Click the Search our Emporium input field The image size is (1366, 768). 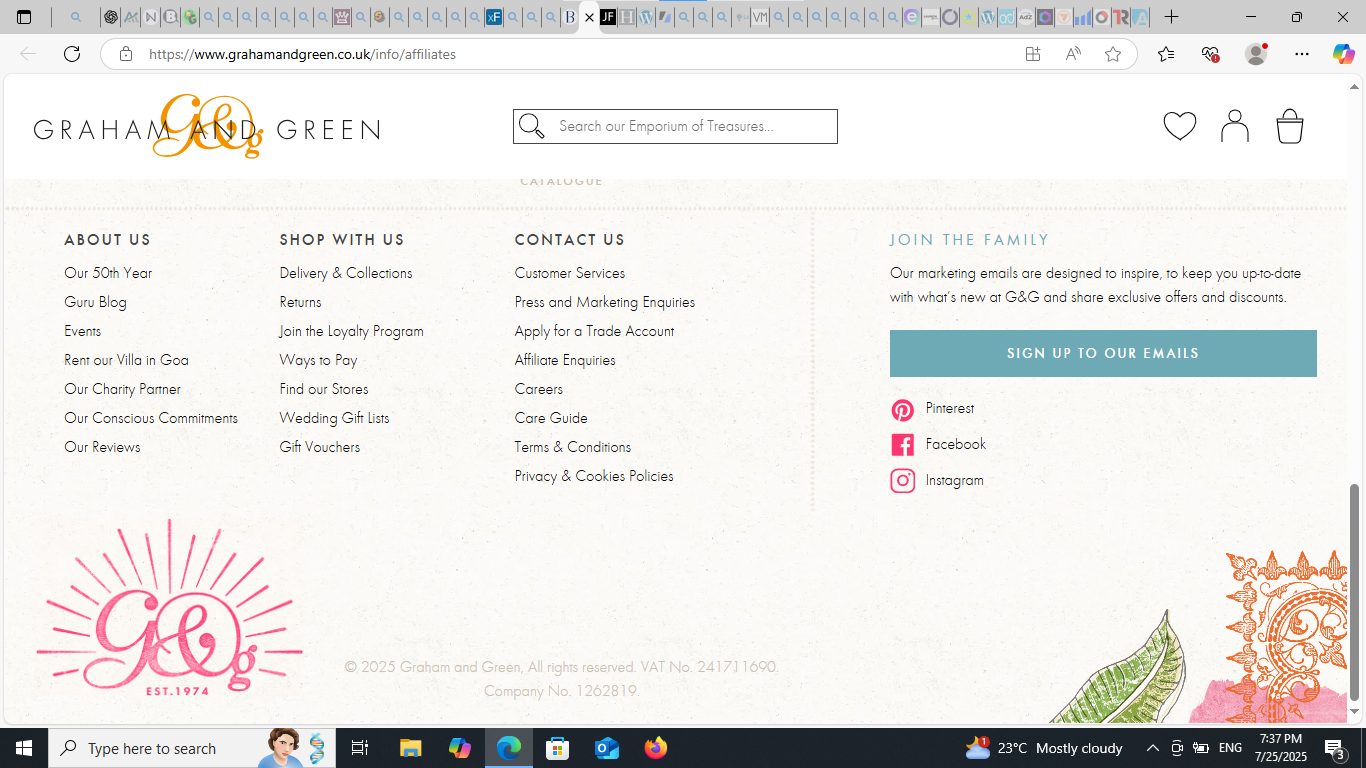tap(675, 126)
